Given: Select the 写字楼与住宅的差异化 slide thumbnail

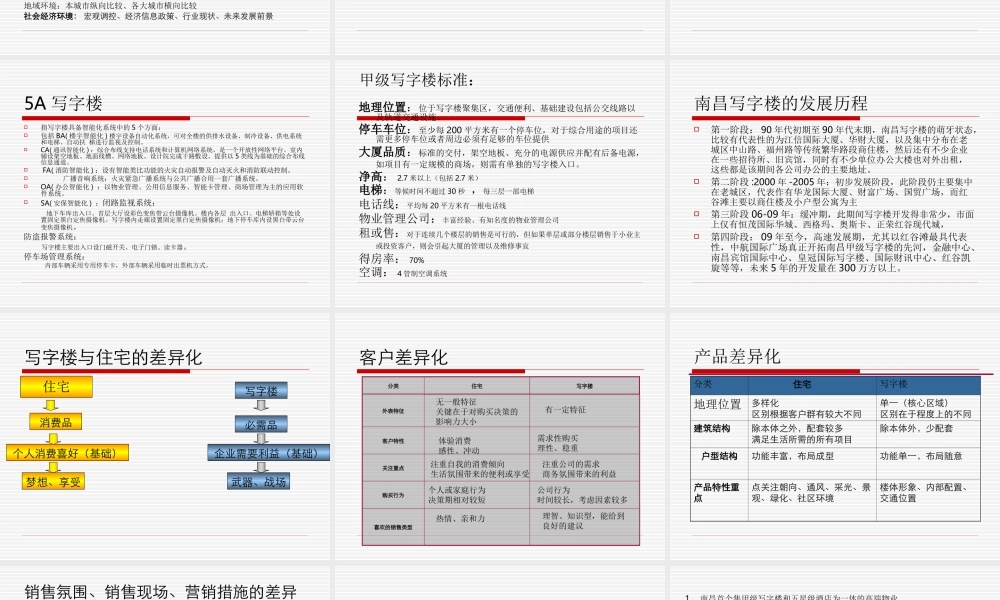Looking at the screenshot, I should click(165, 437).
